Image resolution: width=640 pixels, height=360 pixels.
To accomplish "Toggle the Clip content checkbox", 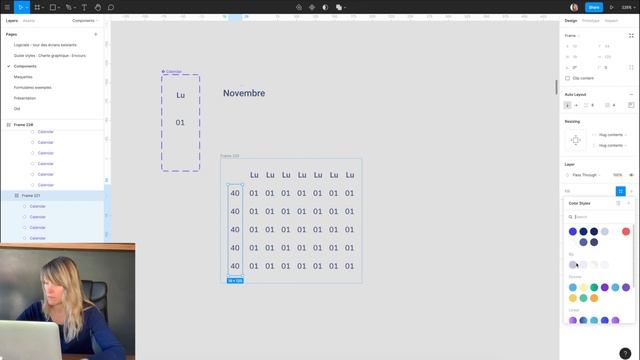I will (567, 78).
